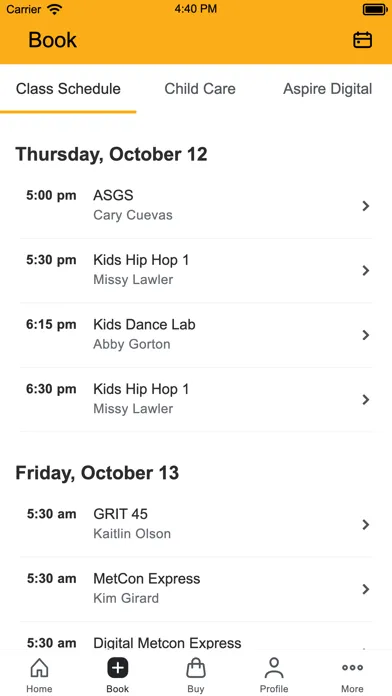Image resolution: width=392 pixels, height=696 pixels.
Task: Open the calendar date picker icon
Action: click(x=362, y=40)
